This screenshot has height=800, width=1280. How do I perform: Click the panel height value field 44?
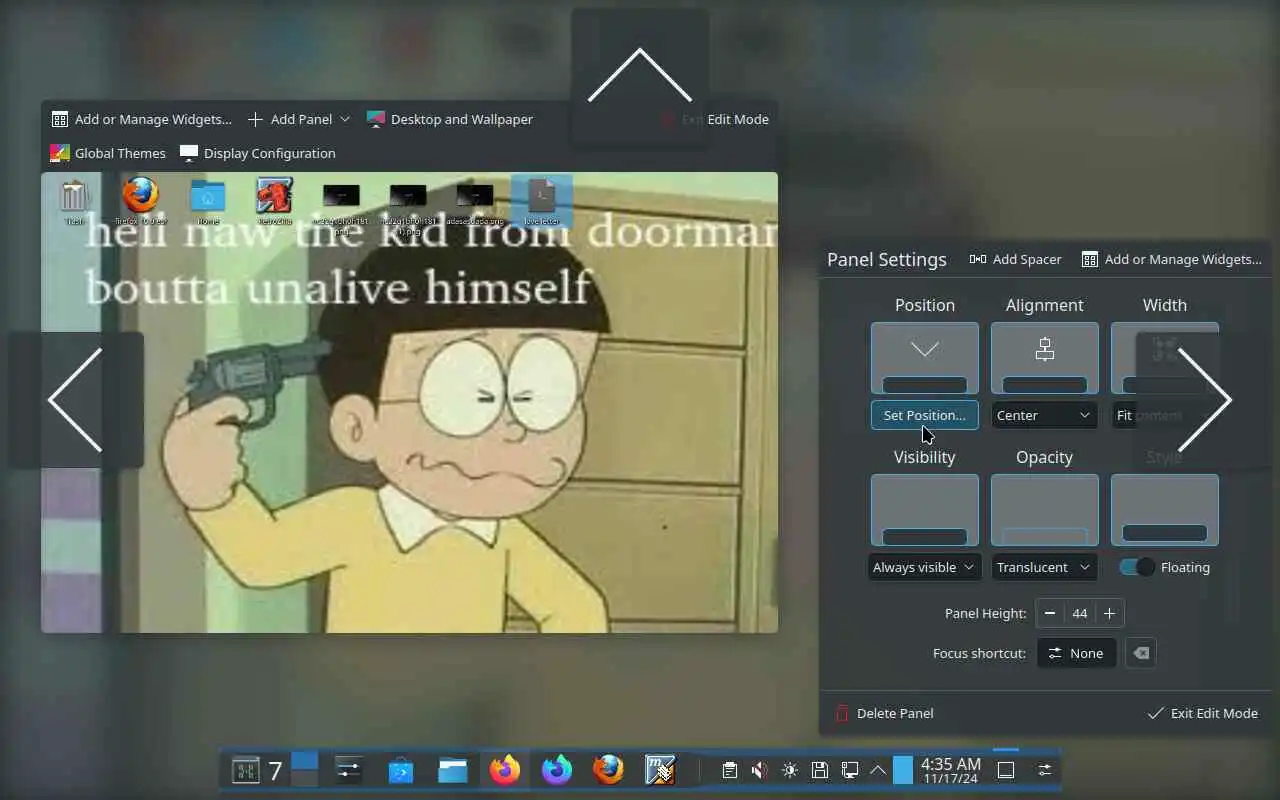coord(1080,613)
